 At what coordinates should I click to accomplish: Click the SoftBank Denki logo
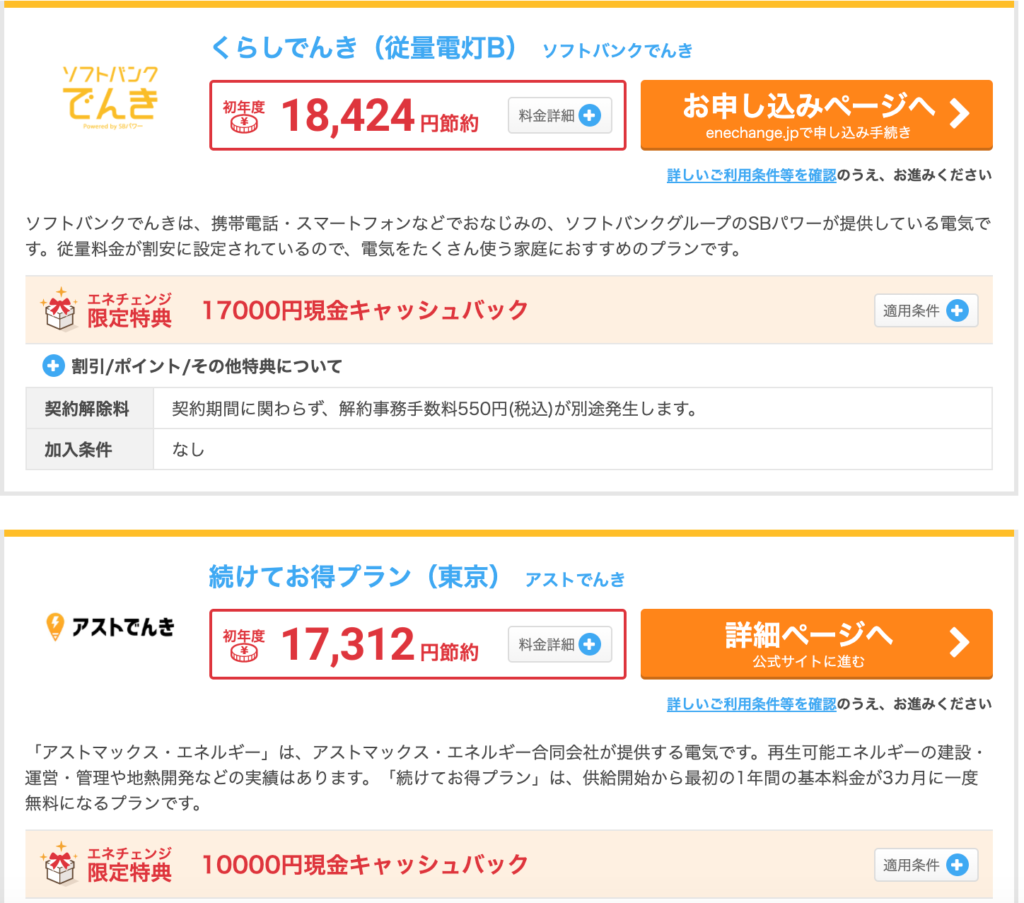point(110,97)
